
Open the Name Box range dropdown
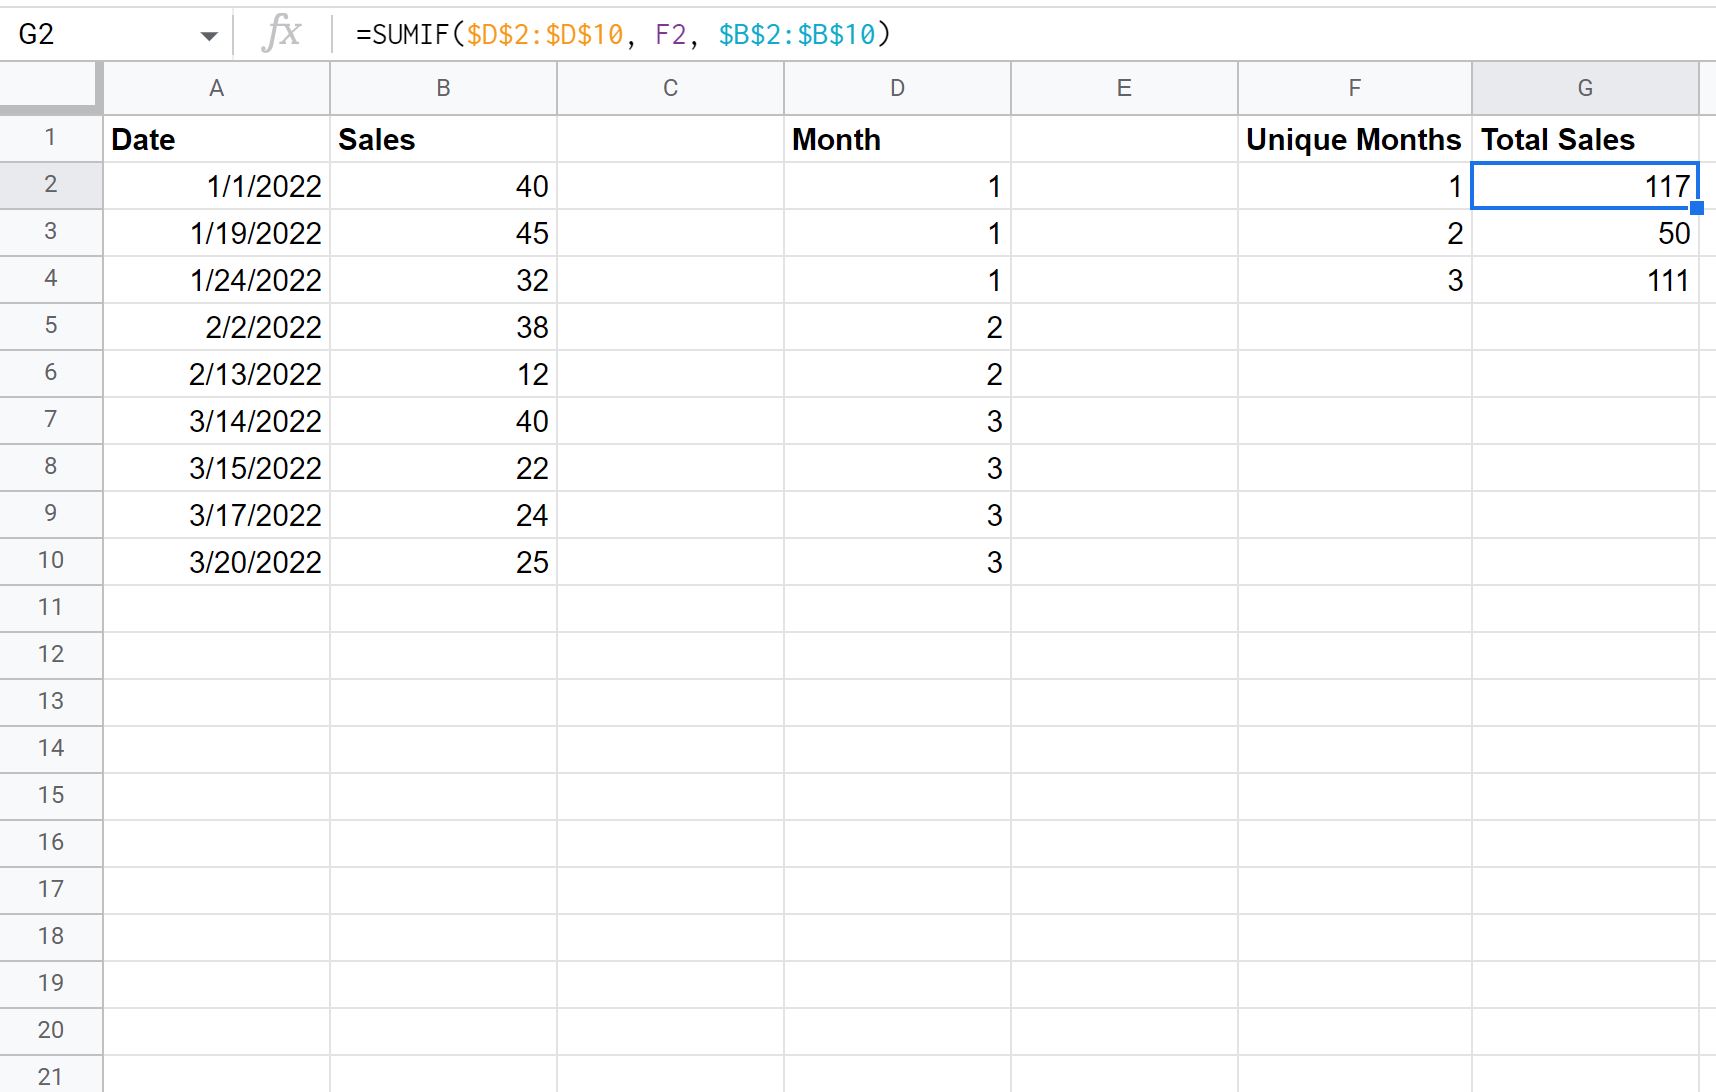tap(208, 33)
